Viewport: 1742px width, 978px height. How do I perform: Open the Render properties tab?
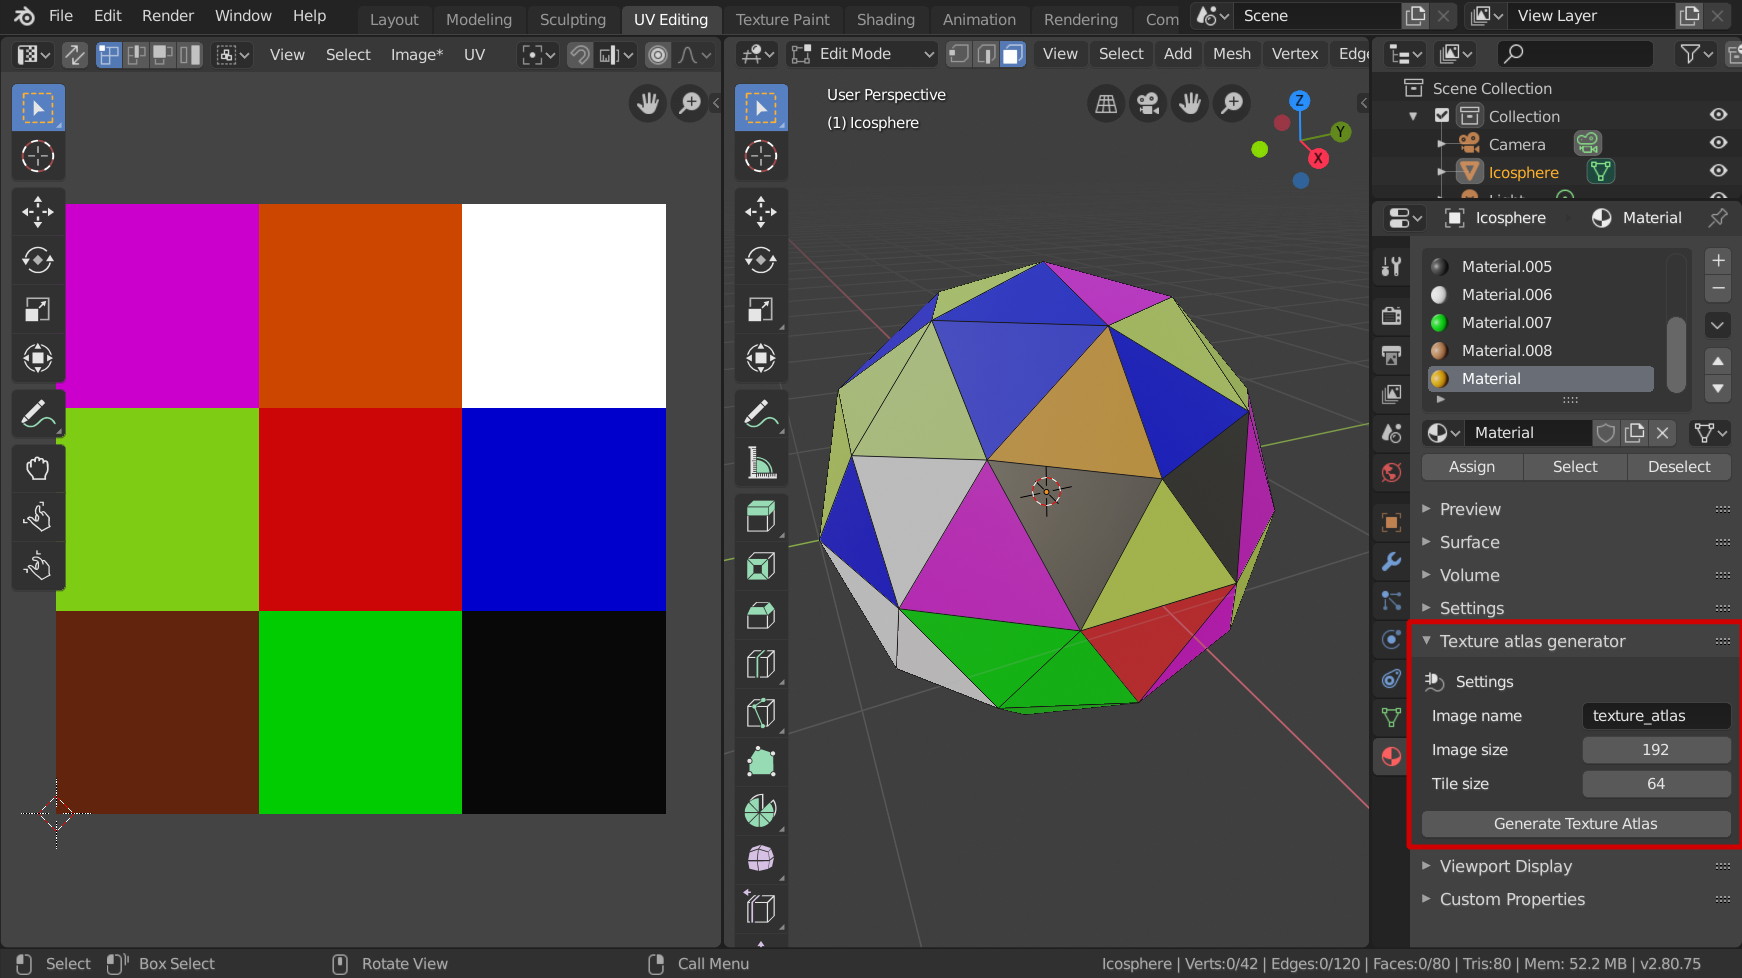tap(1391, 315)
